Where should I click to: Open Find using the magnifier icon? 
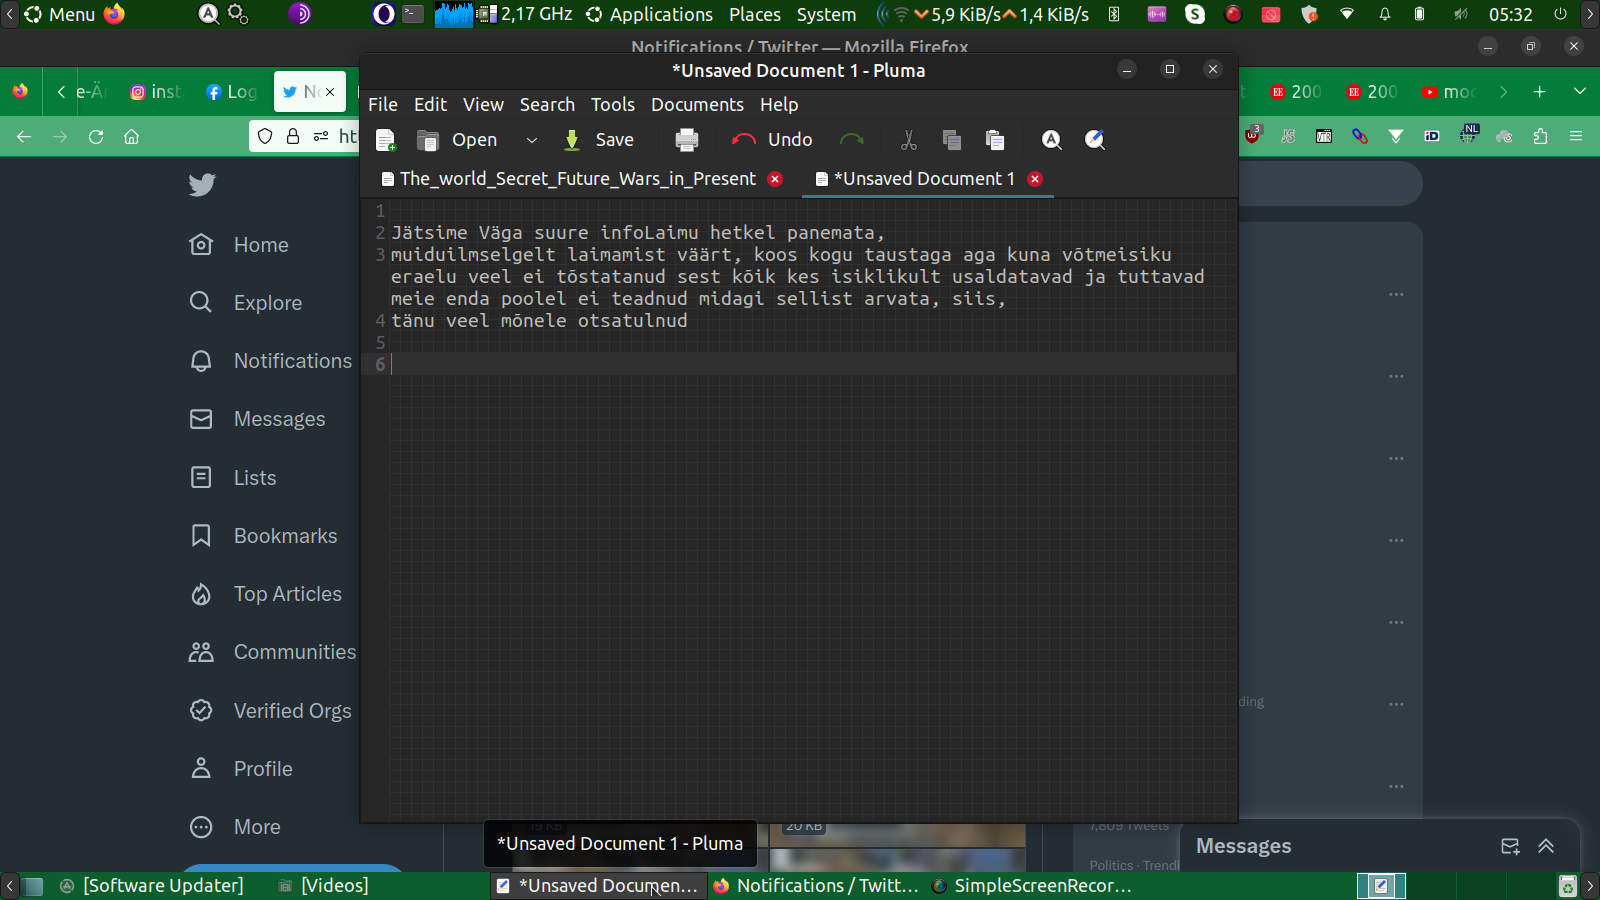click(1051, 140)
